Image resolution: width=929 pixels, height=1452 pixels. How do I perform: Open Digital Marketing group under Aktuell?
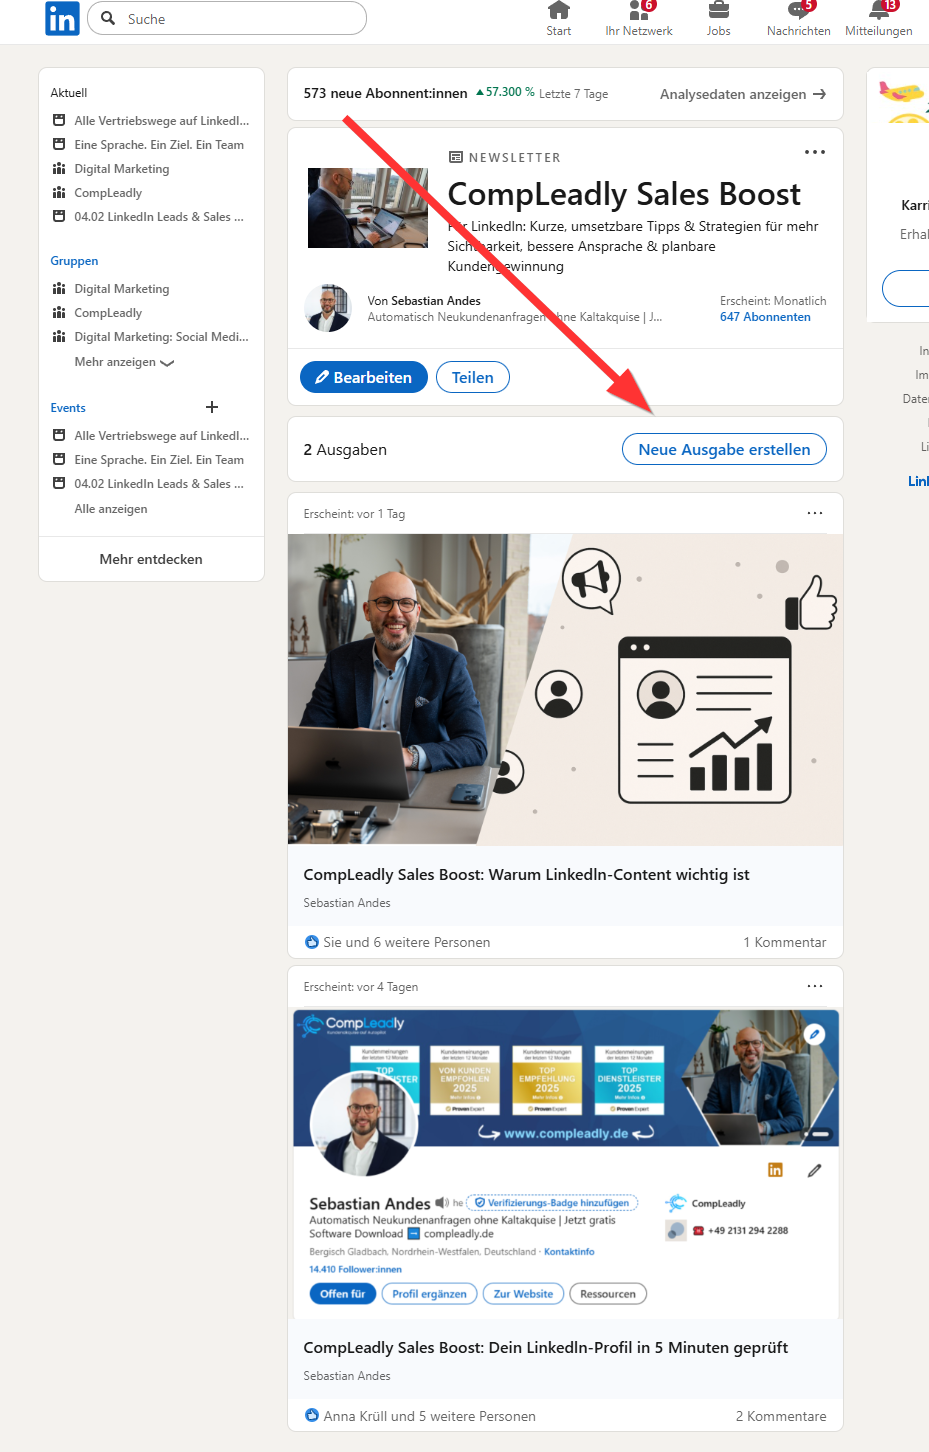tap(122, 169)
